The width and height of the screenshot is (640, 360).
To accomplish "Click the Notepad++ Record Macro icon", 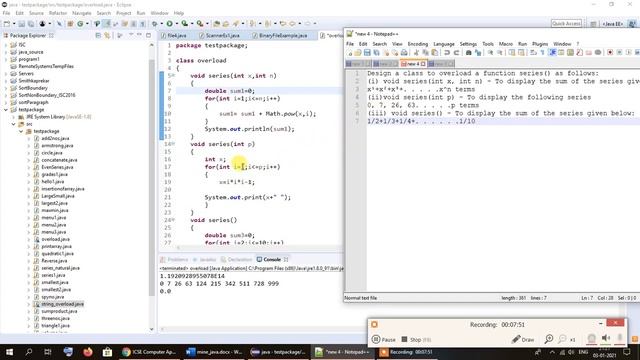I will pyautogui.click(x=610, y=53).
